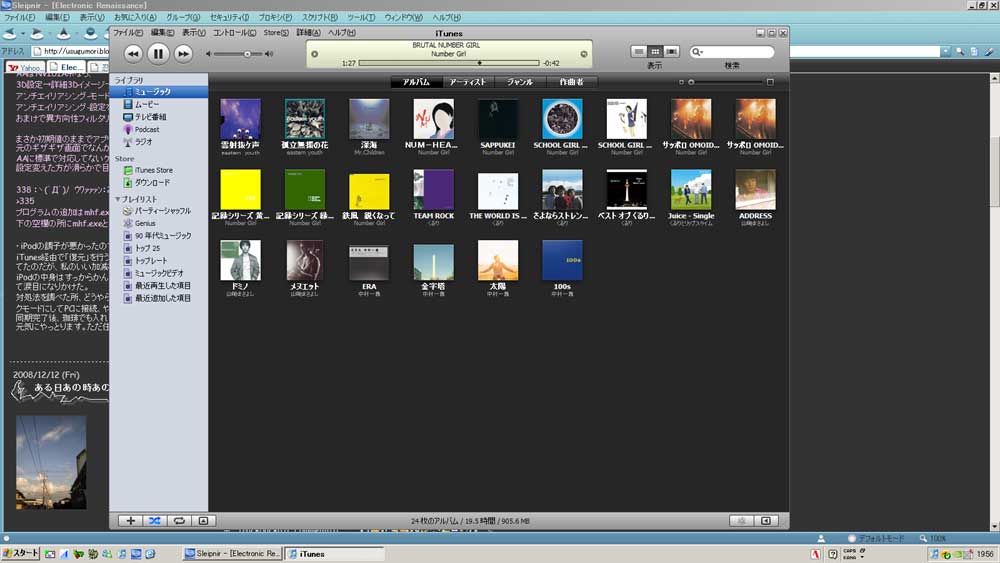Switch to Sleipnir taskbar button
This screenshot has width=1000, height=563.
point(233,553)
